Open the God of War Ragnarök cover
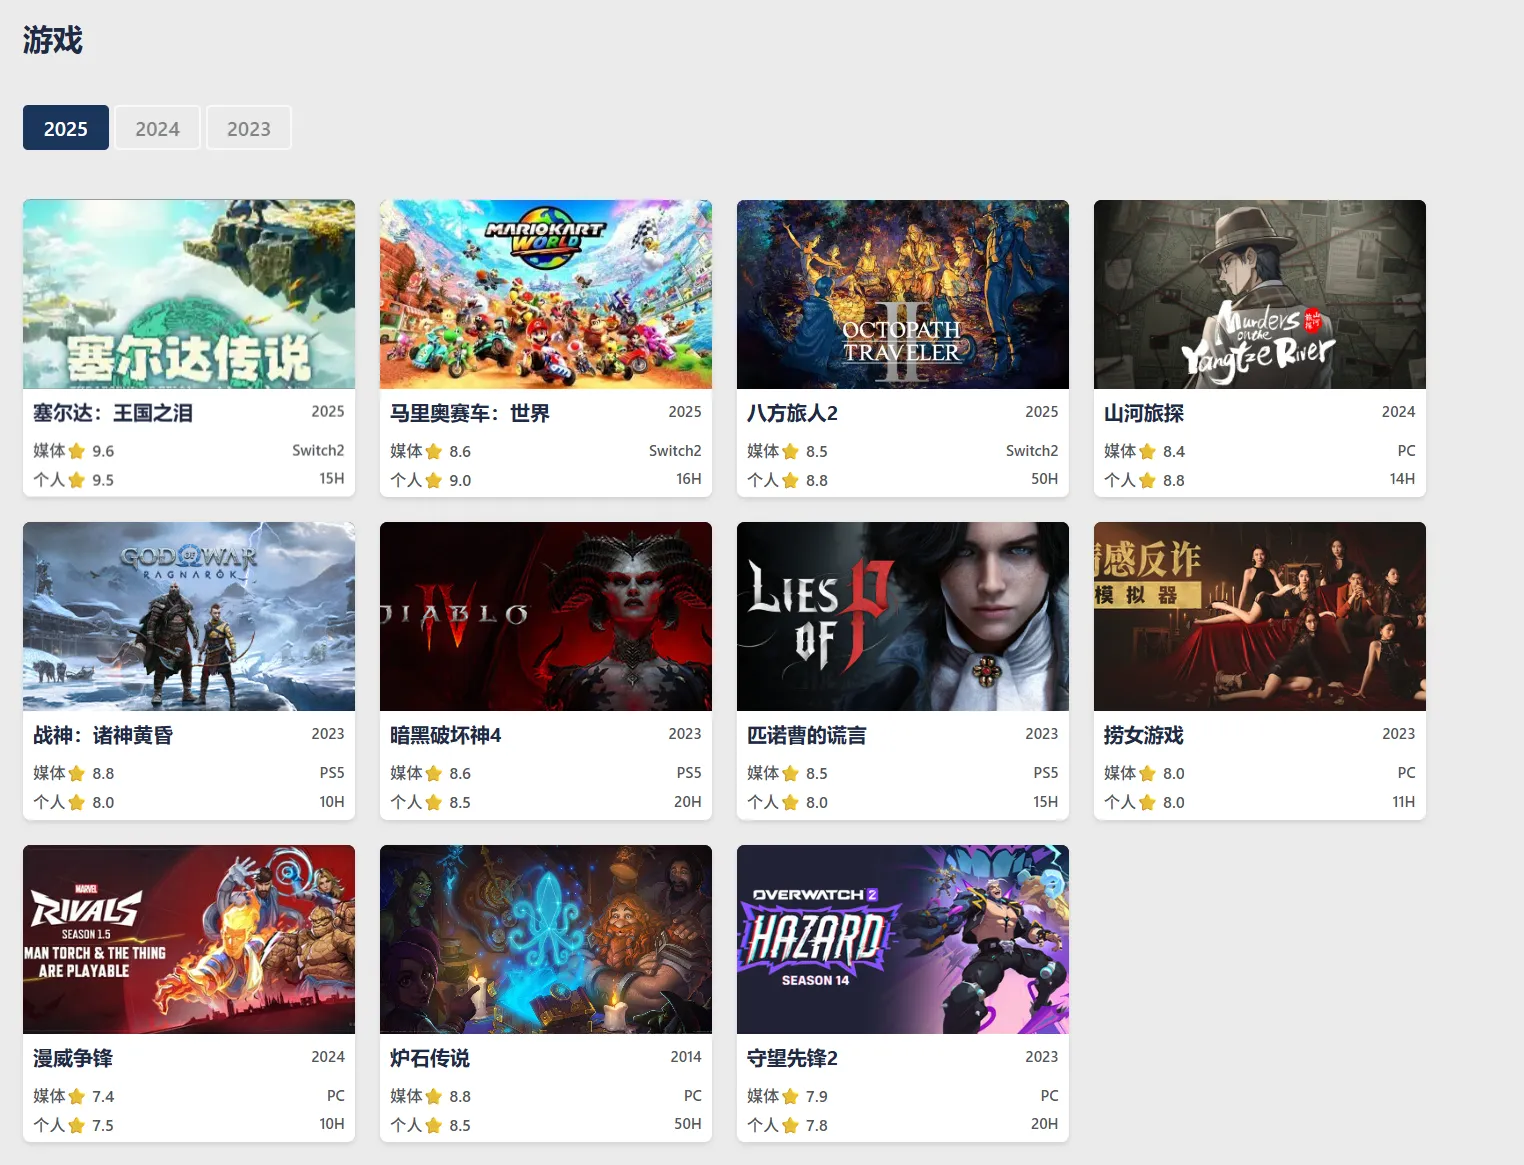 [189, 616]
